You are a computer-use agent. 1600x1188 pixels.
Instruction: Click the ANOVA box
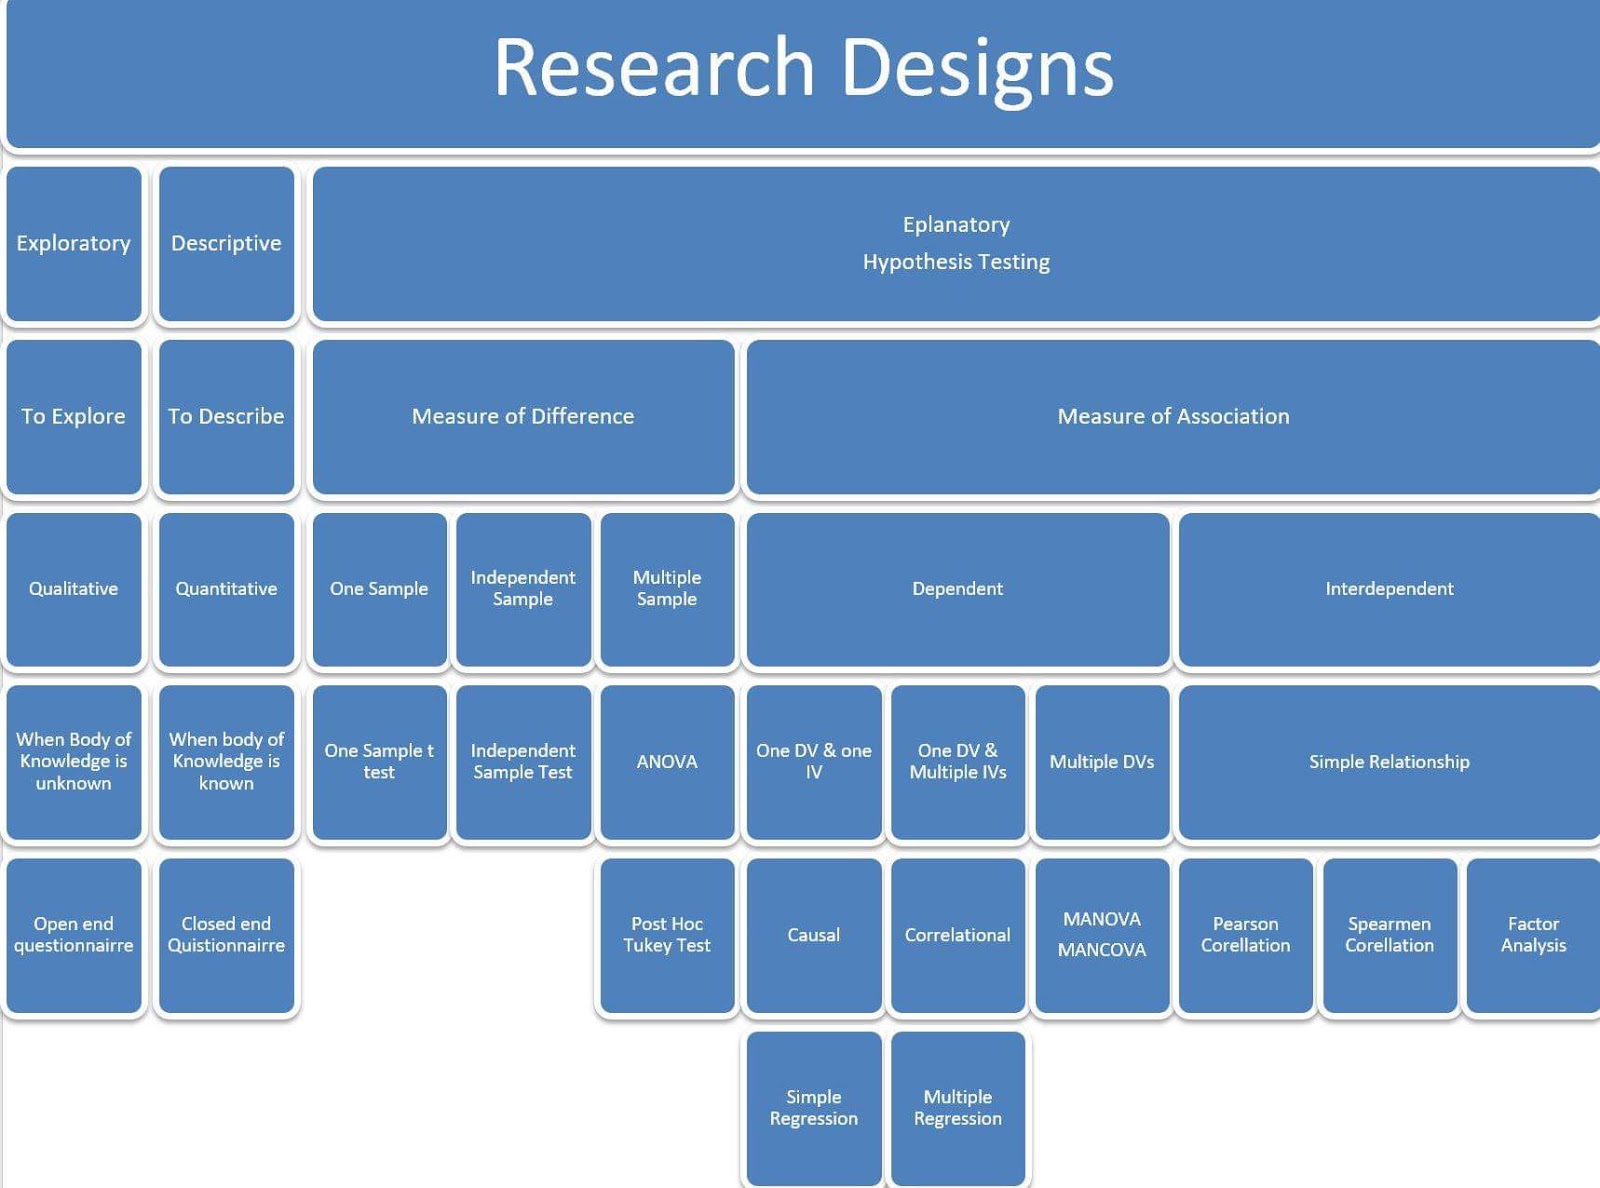tap(667, 762)
